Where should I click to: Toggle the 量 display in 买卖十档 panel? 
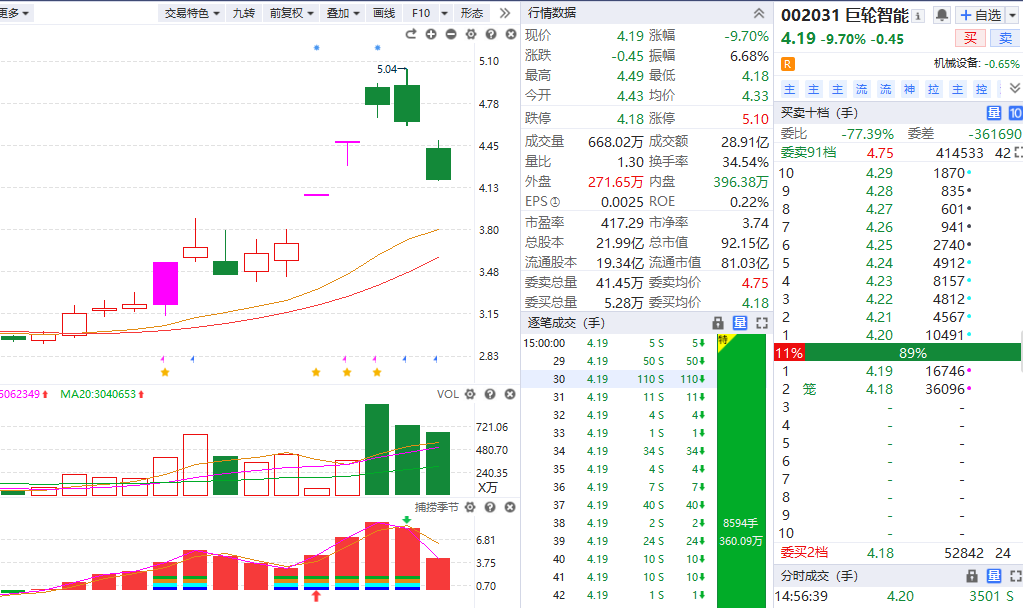tap(994, 113)
